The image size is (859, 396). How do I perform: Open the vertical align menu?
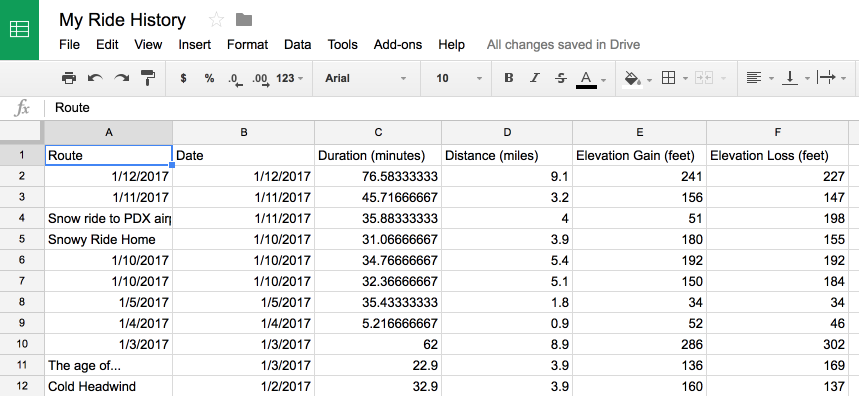pyautogui.click(x=789, y=78)
